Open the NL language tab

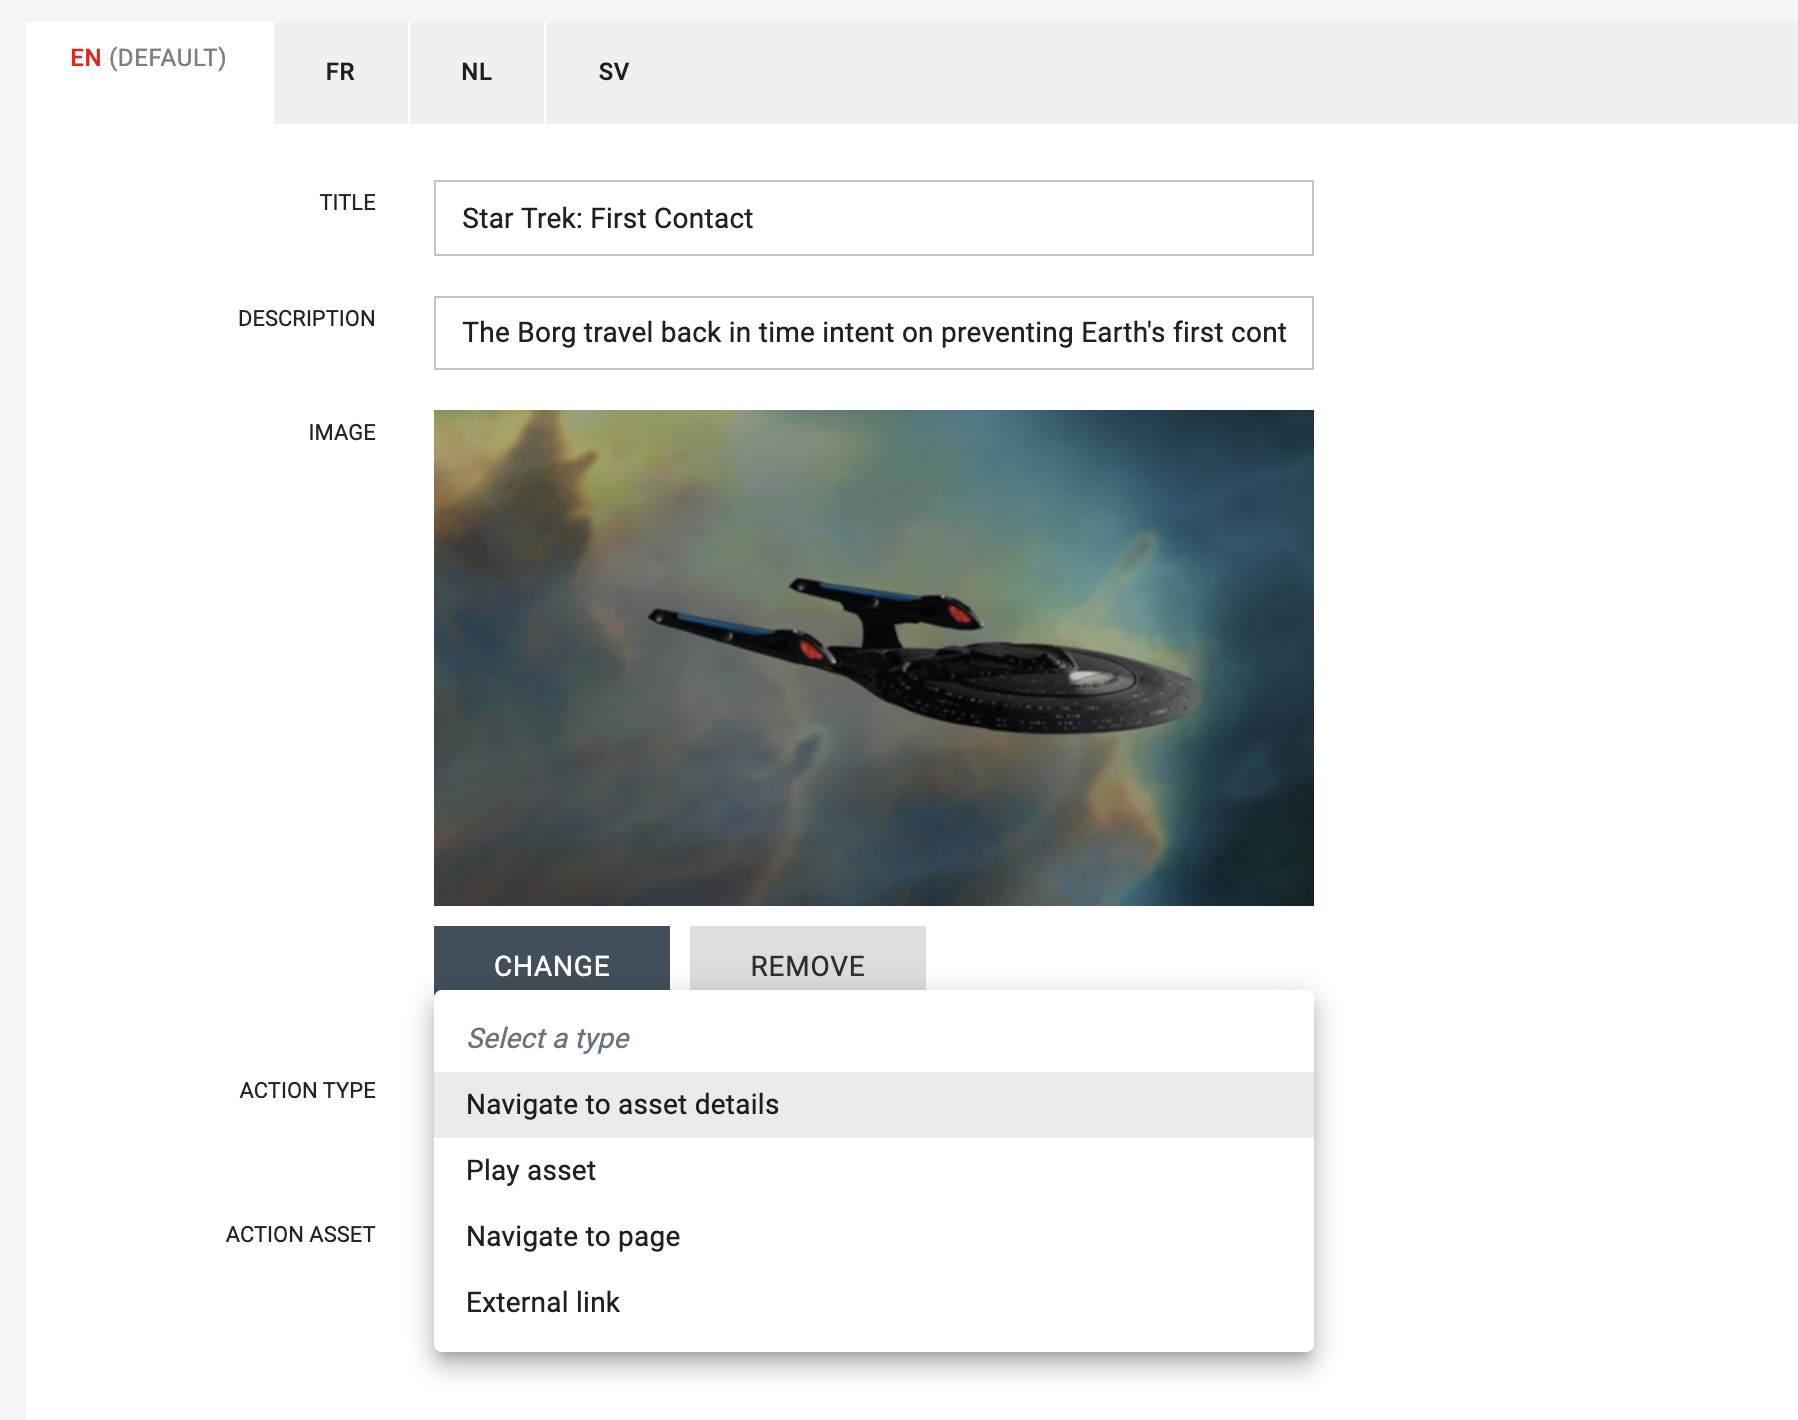click(x=477, y=72)
